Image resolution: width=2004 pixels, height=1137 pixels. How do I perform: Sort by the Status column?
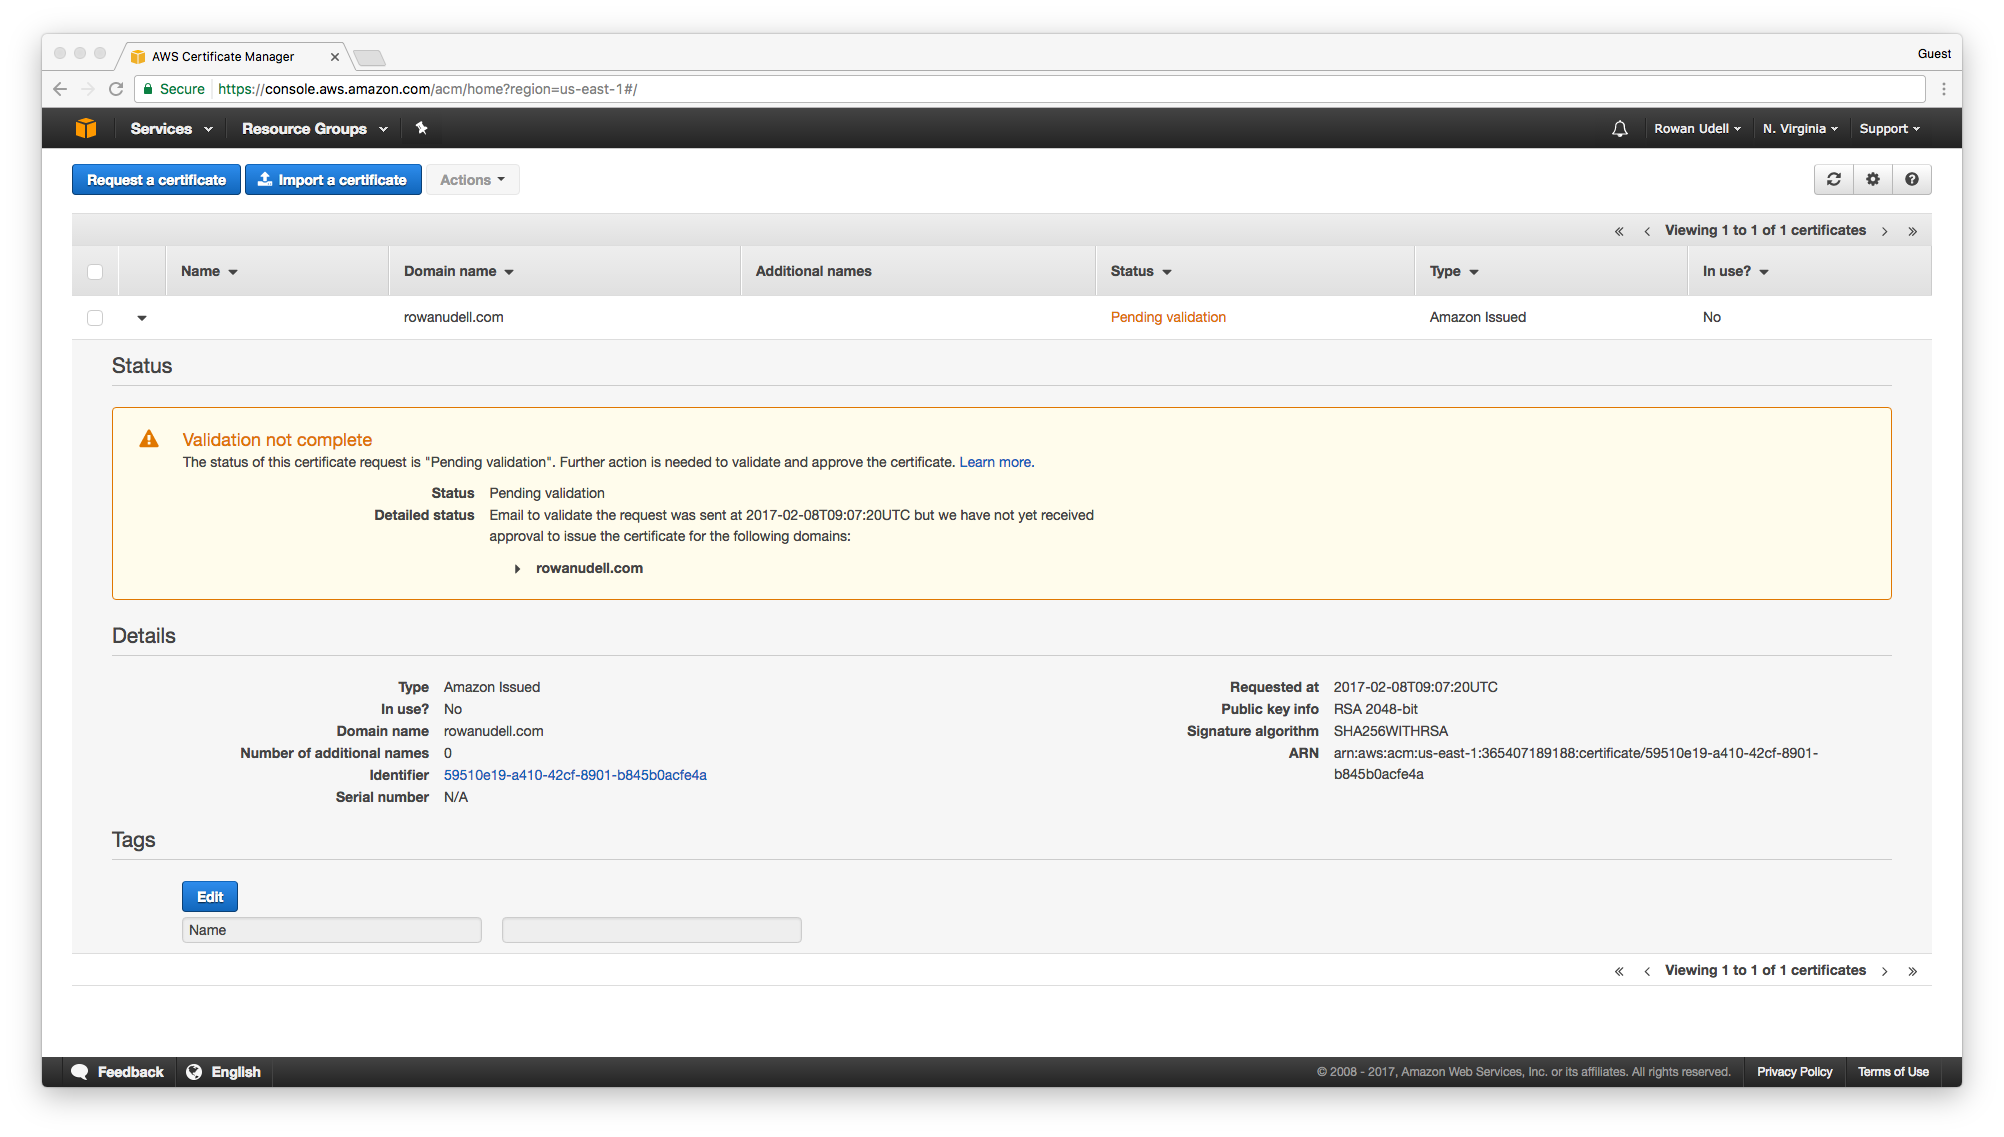point(1141,272)
